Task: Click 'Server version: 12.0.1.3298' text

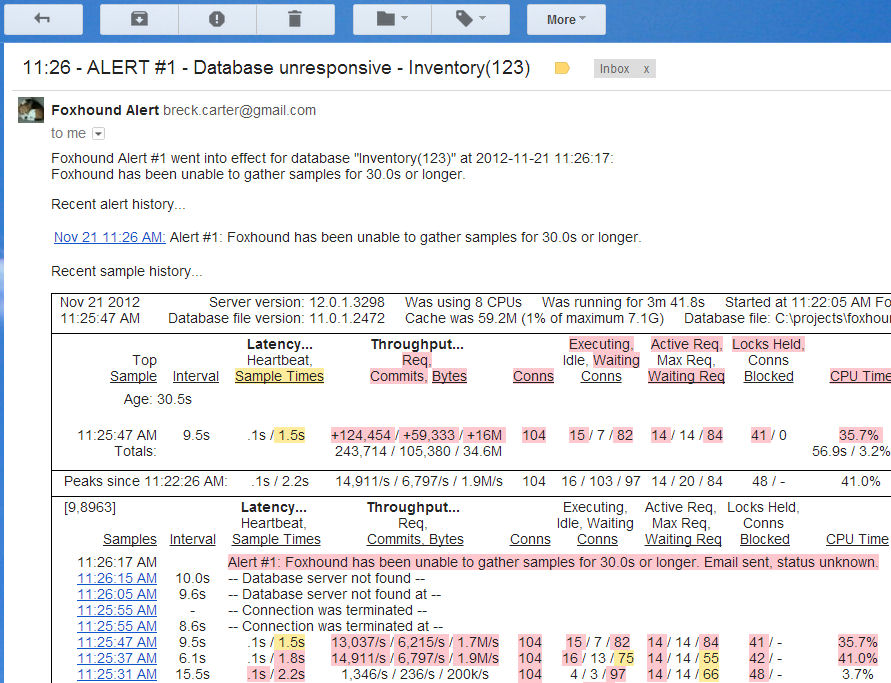Action: click(x=297, y=302)
